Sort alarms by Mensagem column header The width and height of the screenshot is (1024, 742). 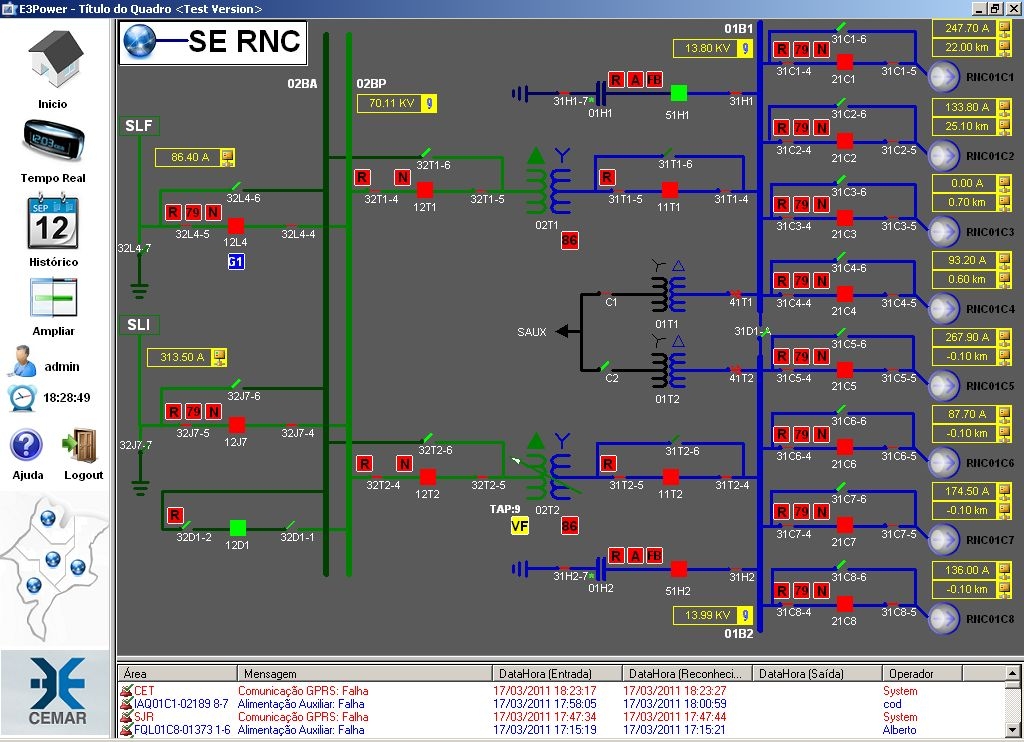(364, 674)
